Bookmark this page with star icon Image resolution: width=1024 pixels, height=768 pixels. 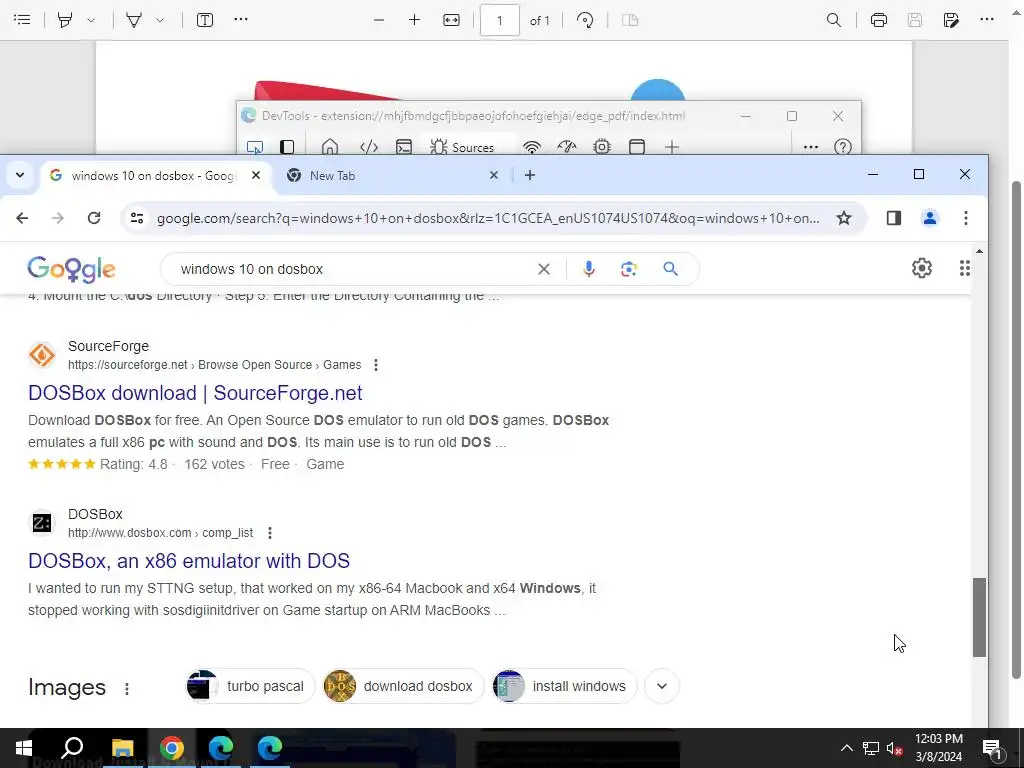pos(844,218)
